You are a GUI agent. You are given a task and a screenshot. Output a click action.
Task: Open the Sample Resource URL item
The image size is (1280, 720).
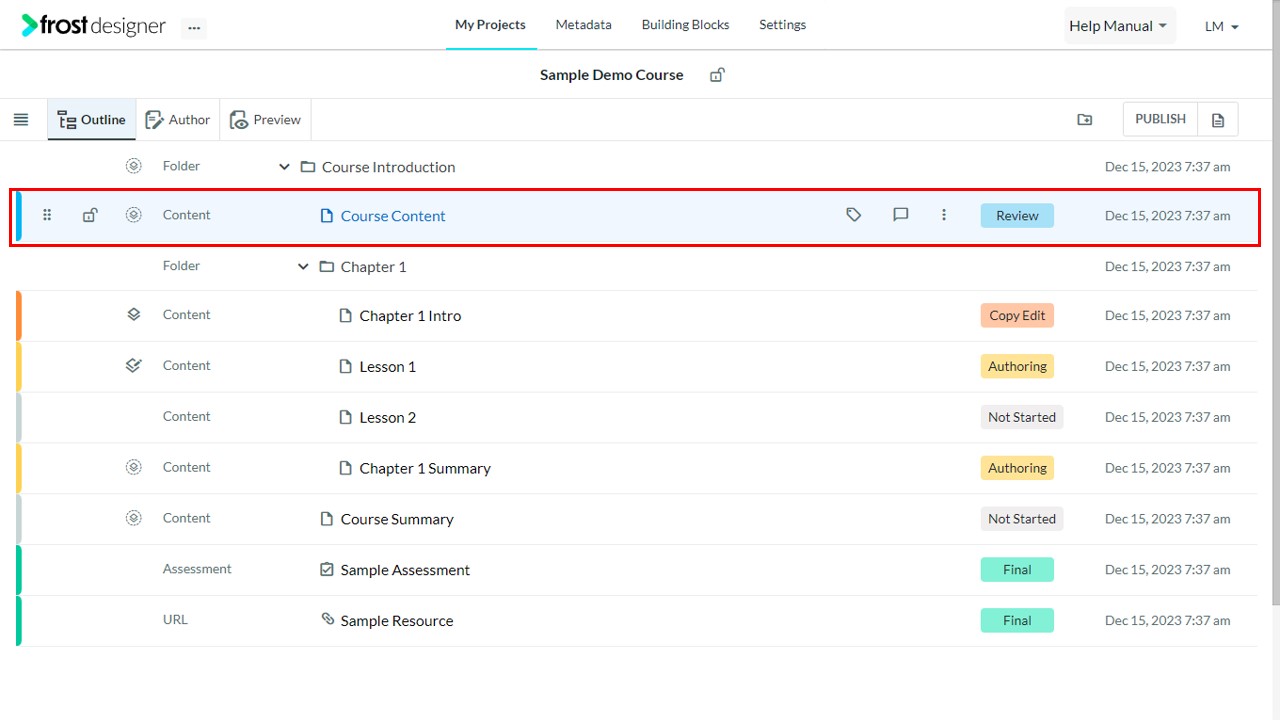pyautogui.click(x=397, y=622)
